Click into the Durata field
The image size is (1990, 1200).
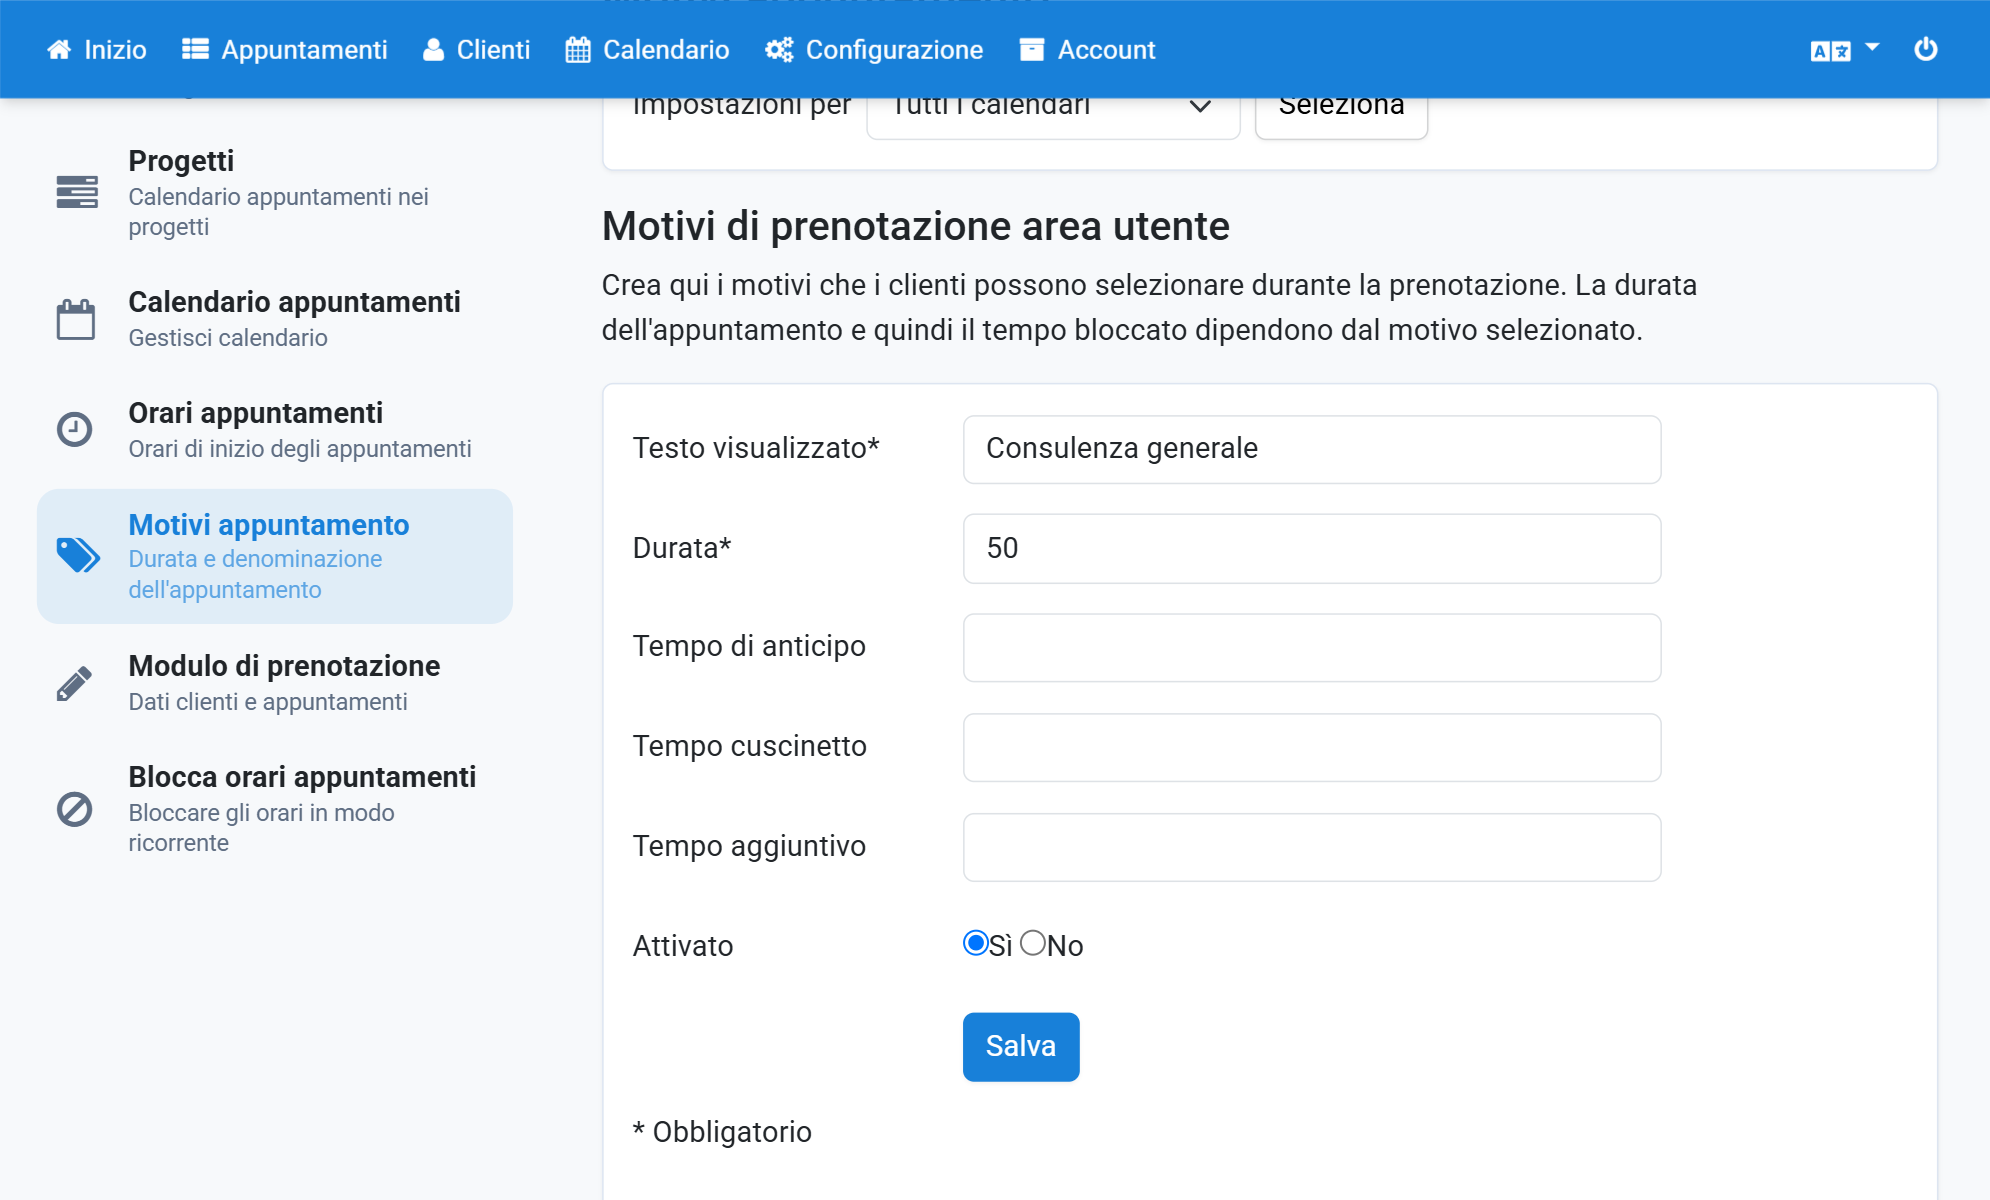coord(1312,549)
